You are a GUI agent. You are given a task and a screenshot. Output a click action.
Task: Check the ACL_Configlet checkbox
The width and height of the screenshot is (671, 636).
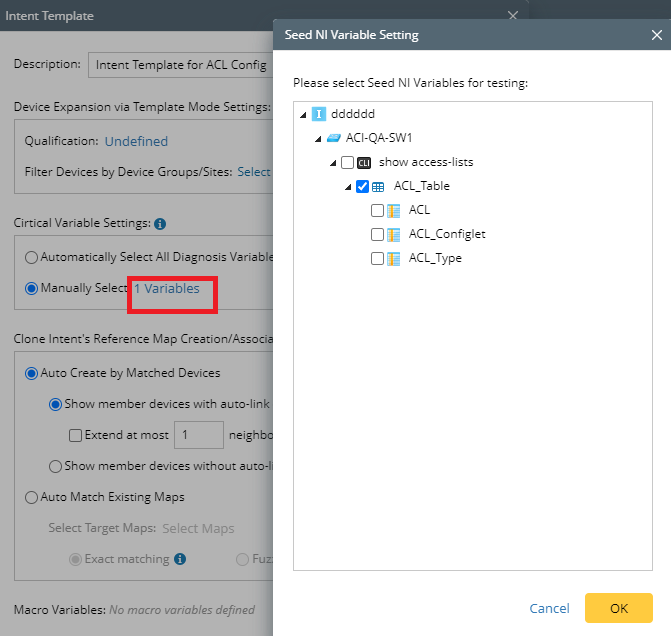377,235
